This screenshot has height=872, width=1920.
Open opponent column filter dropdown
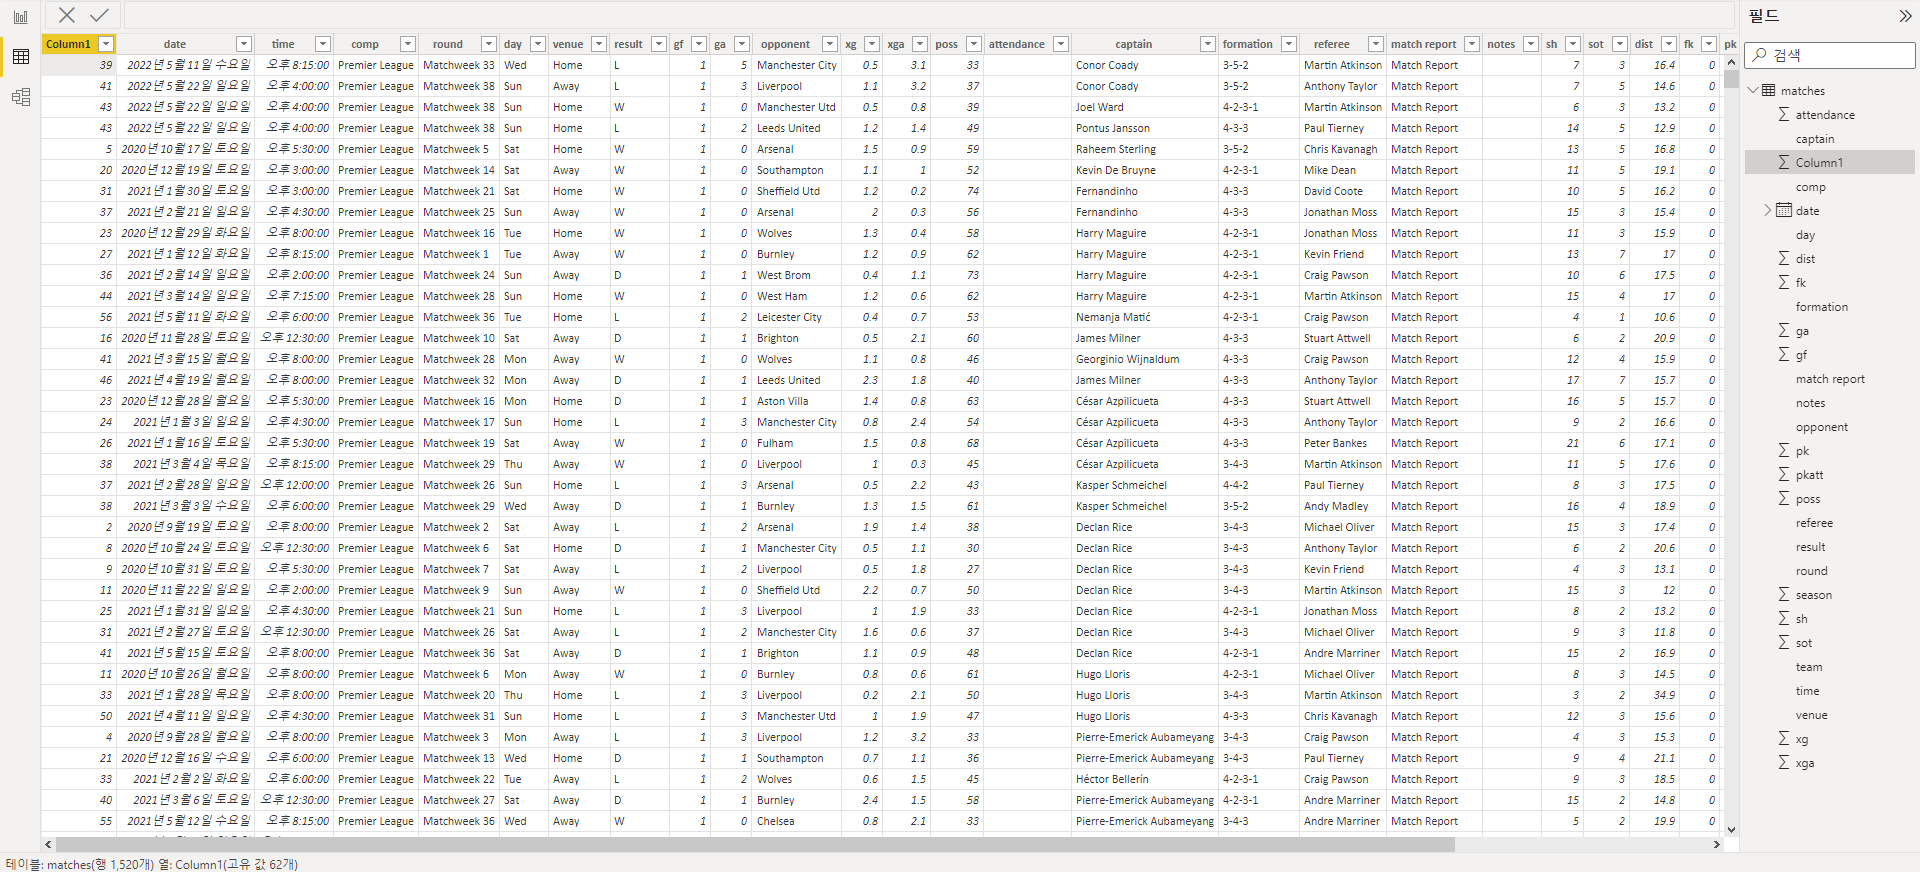tap(829, 44)
